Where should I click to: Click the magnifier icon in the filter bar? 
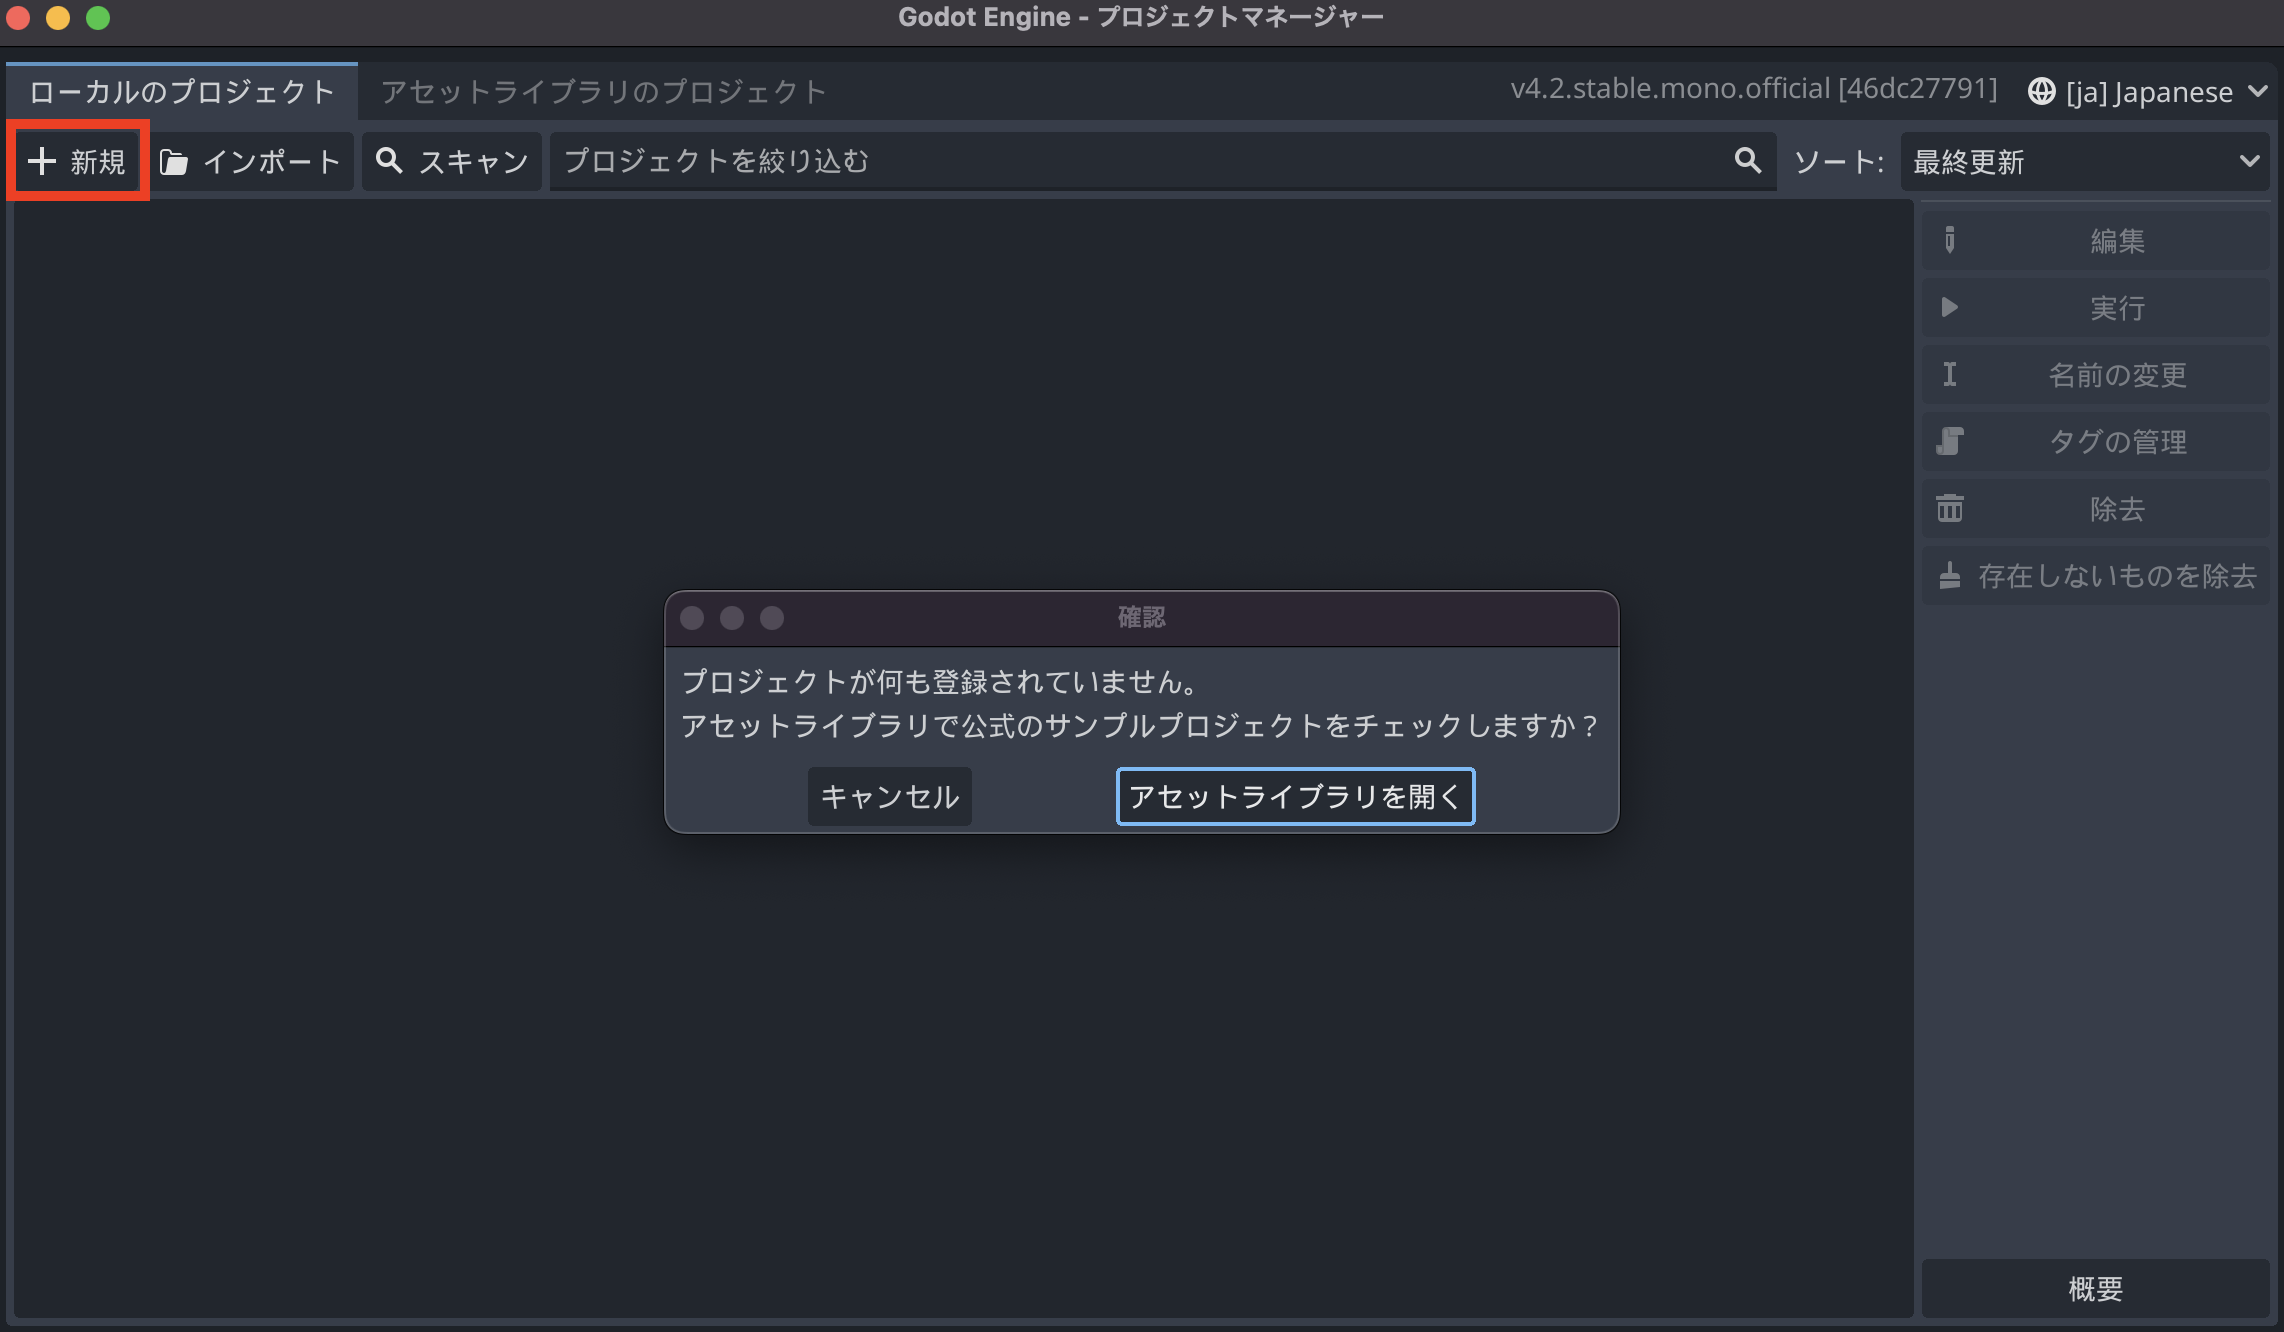pyautogui.click(x=1747, y=161)
